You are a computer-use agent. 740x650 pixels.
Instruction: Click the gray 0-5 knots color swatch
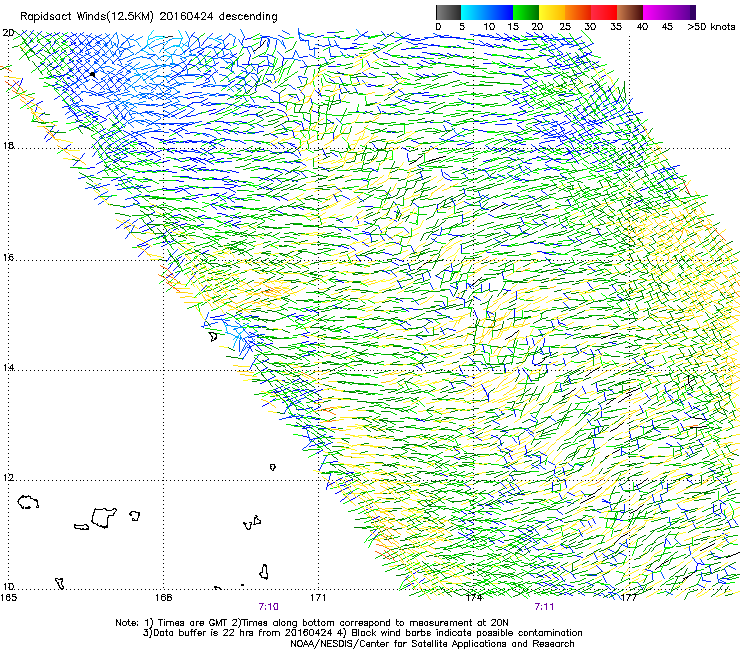(448, 12)
